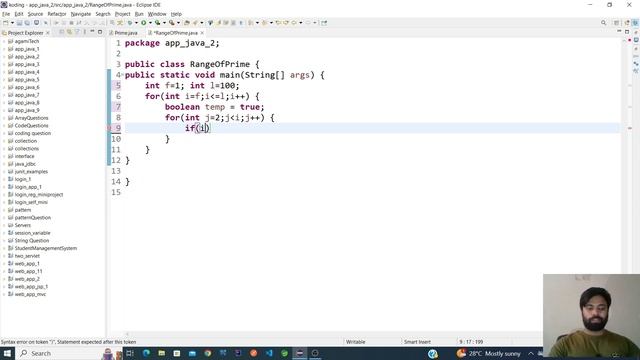The width and height of the screenshot is (640, 360).
Task: Select the web_app_11 project
Action: point(28,271)
